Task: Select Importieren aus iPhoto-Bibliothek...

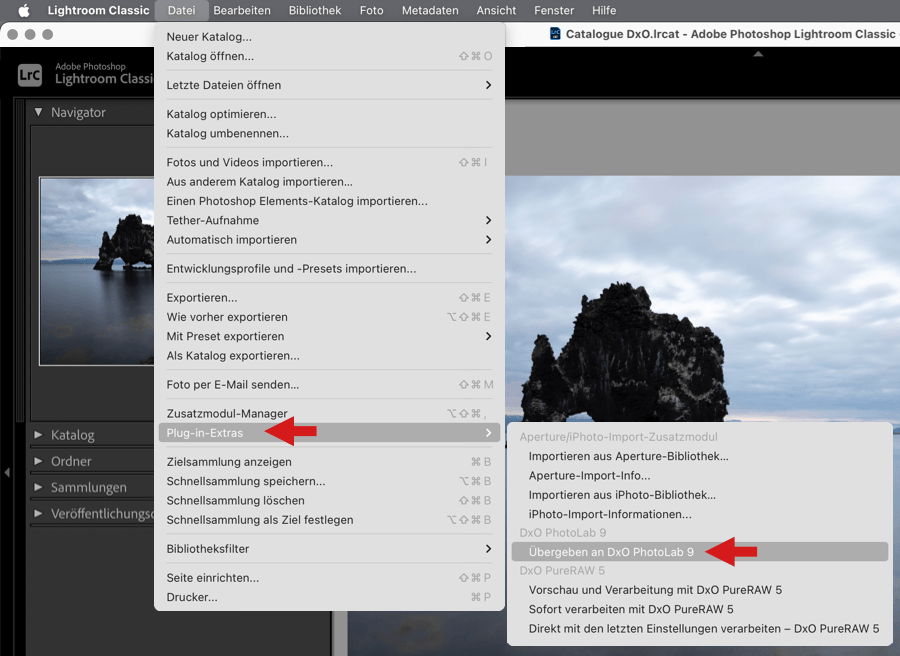Action: (x=700, y=495)
